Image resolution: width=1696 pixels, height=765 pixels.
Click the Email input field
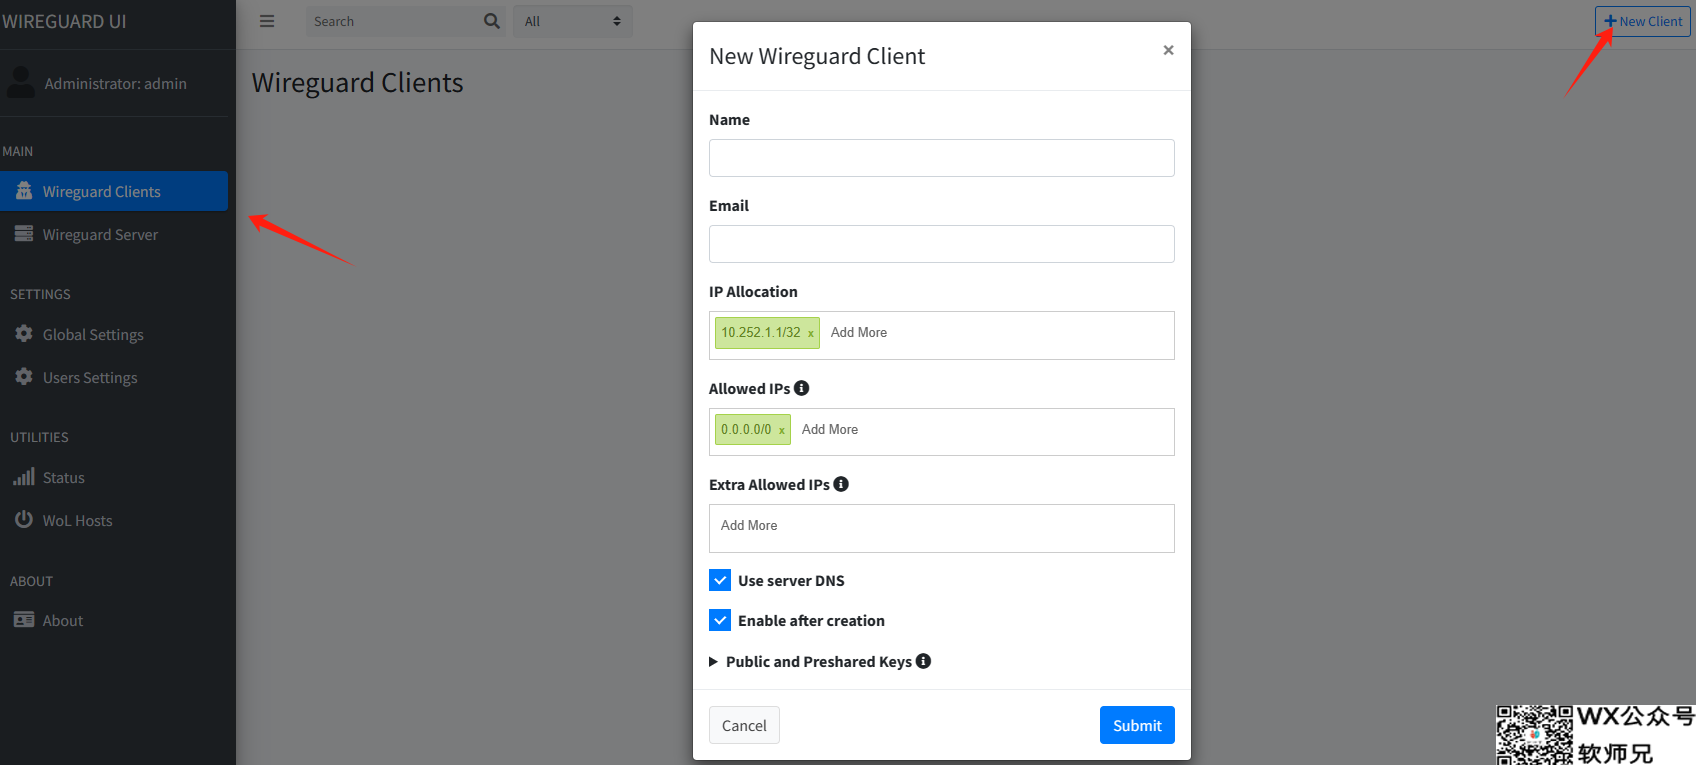(942, 244)
